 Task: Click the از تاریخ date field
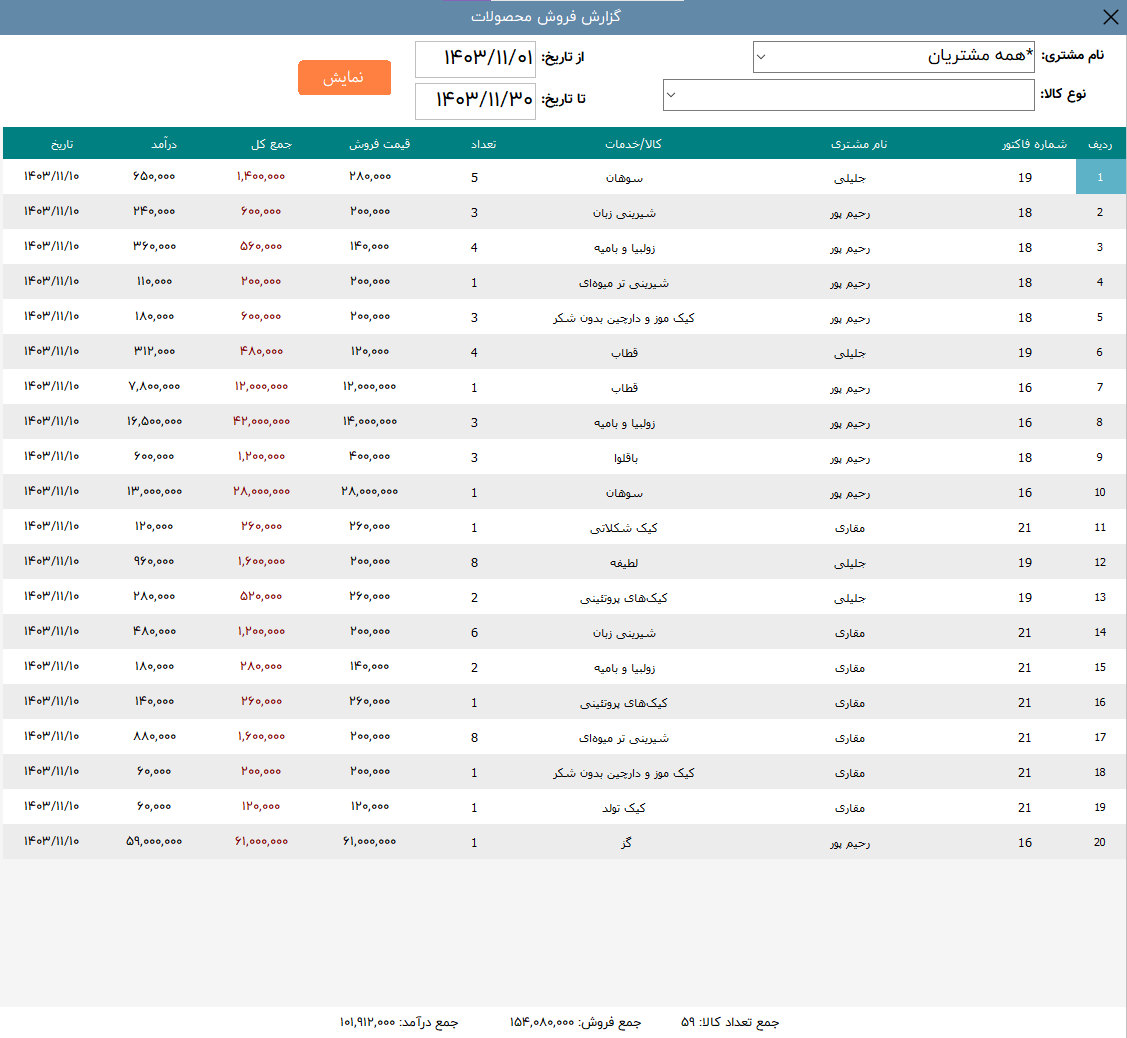(x=475, y=59)
